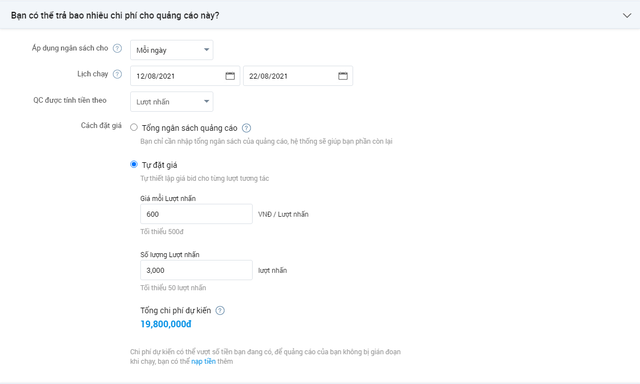Select the Tự đặt giá radio option
Screen dimensions: 640x384
click(x=134, y=164)
